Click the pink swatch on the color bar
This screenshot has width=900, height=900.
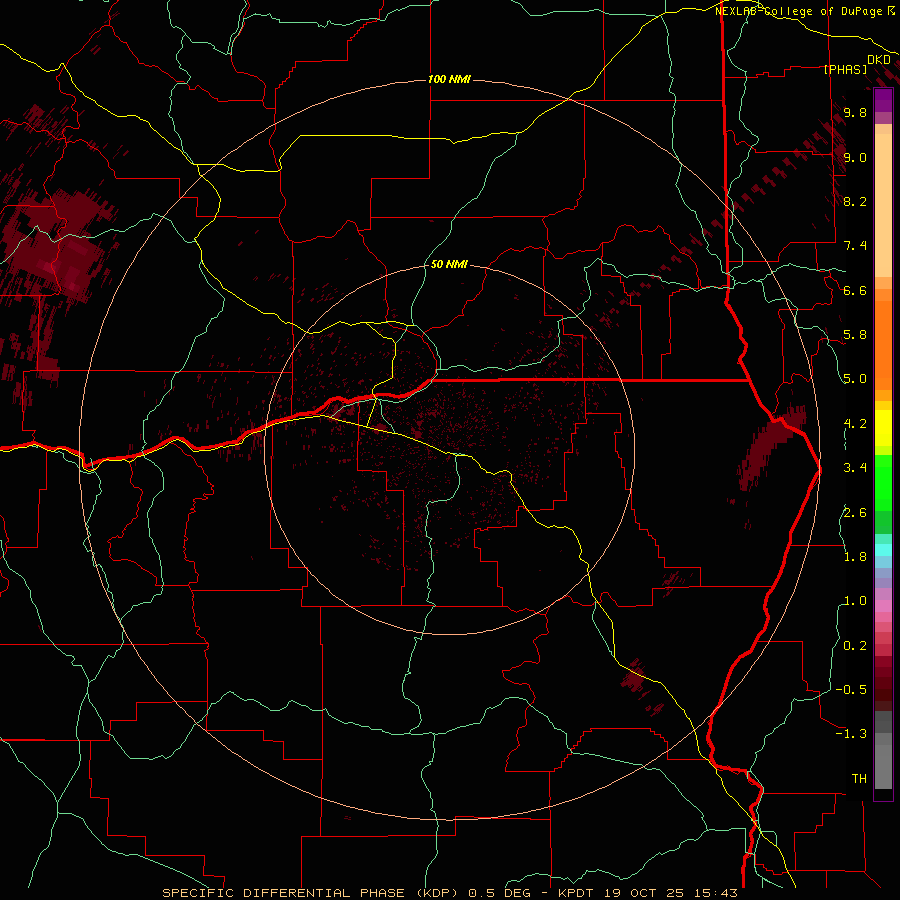(x=883, y=606)
